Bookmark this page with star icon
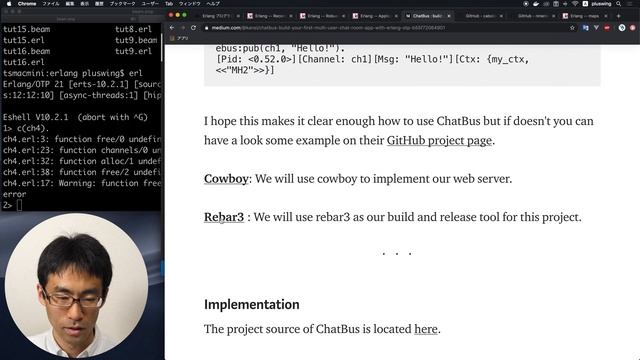 [x=572, y=28]
